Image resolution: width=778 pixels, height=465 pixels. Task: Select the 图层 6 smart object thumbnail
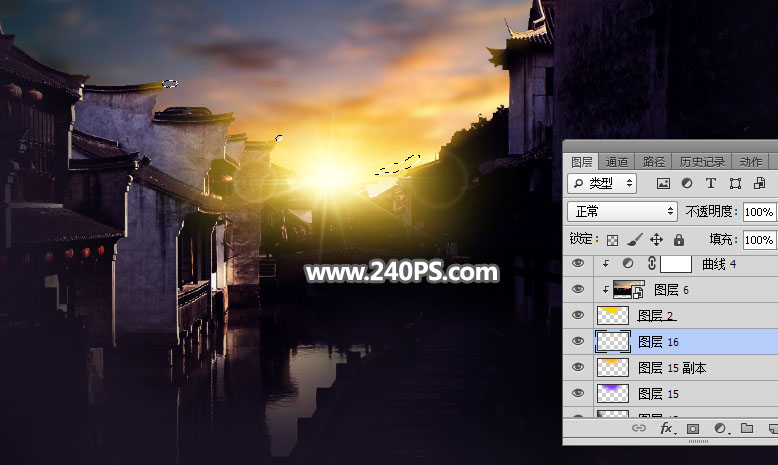[x=629, y=289]
